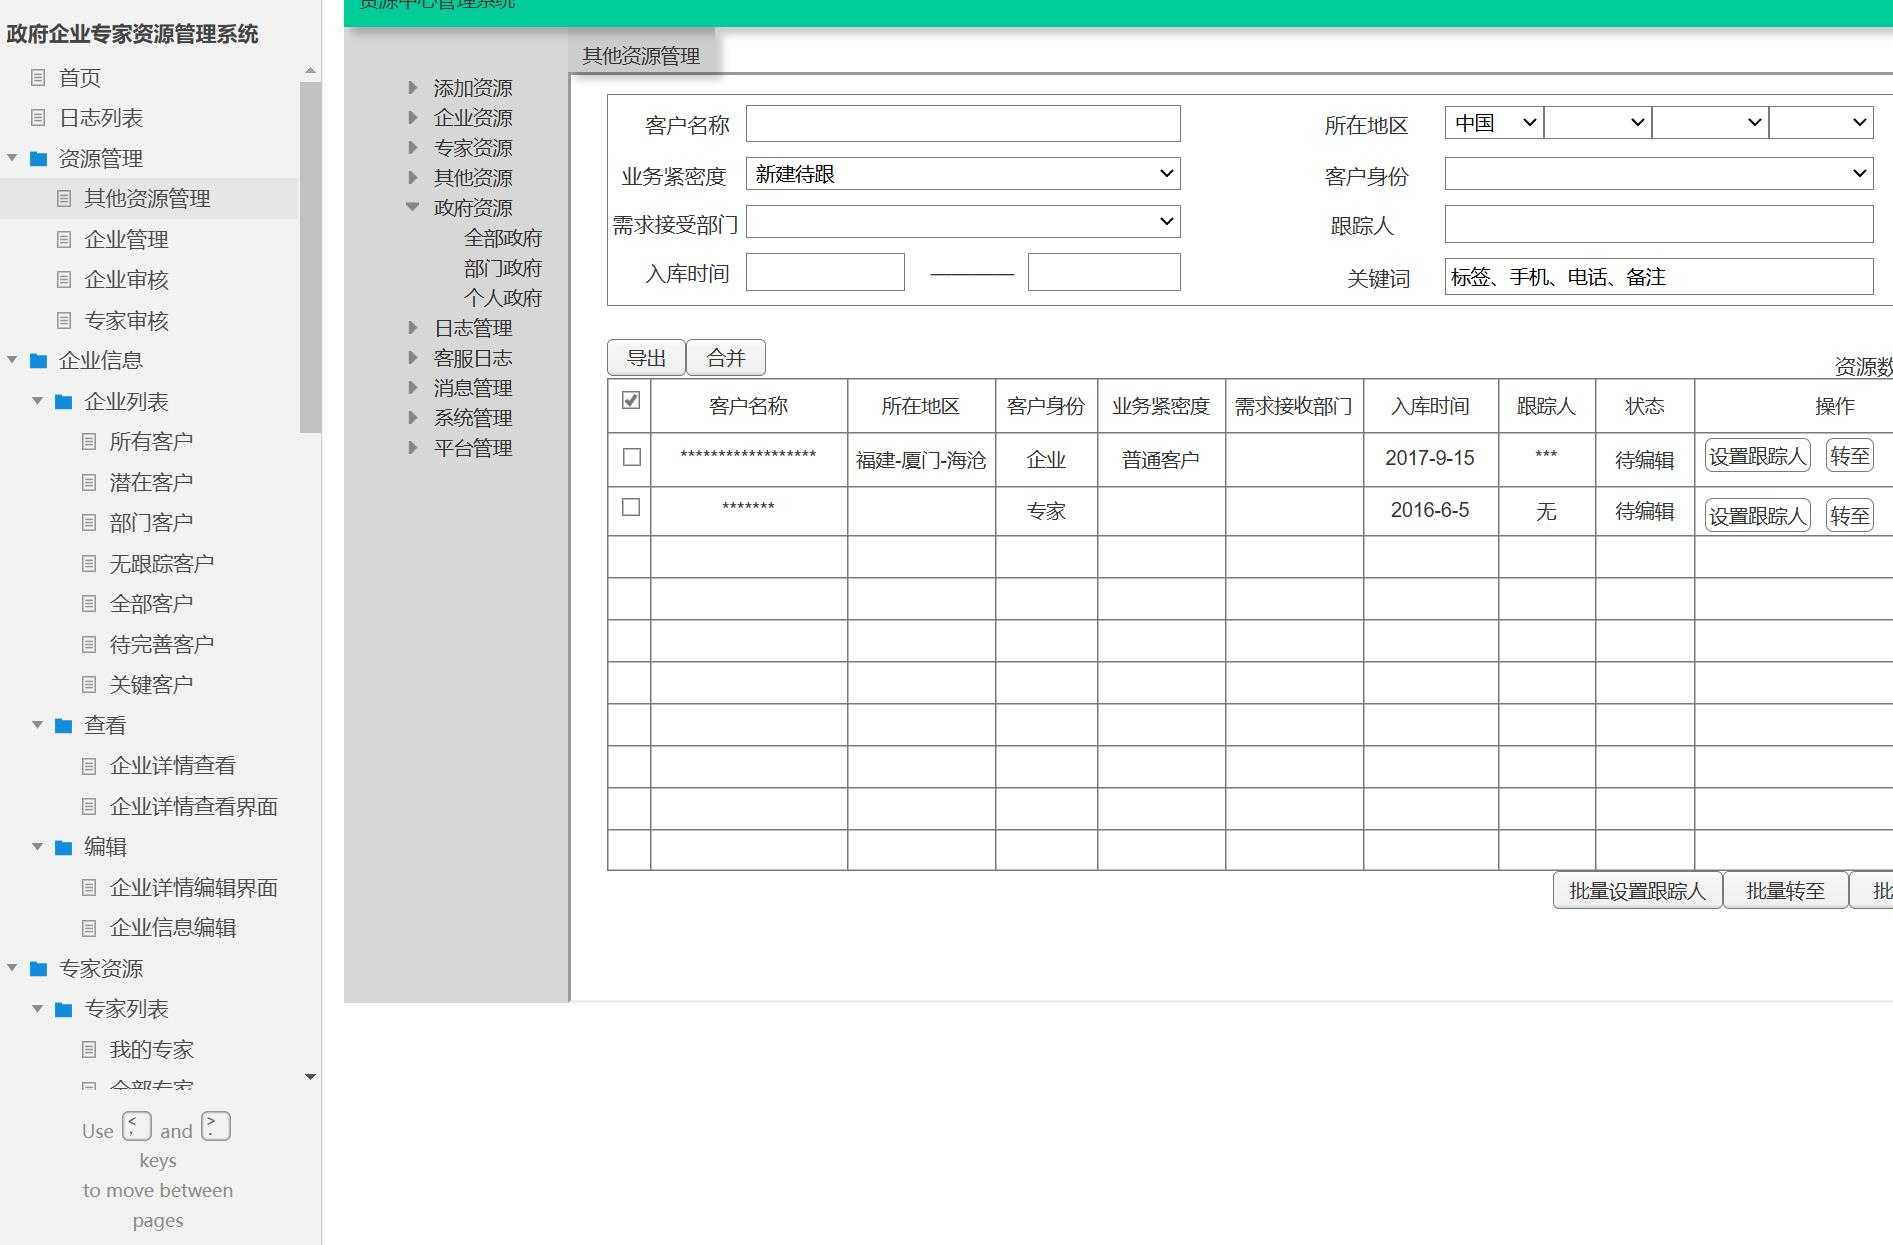1893x1245 pixels.
Task: Open the 业务紧密度 dropdown showing 新建待跟
Action: point(962,173)
